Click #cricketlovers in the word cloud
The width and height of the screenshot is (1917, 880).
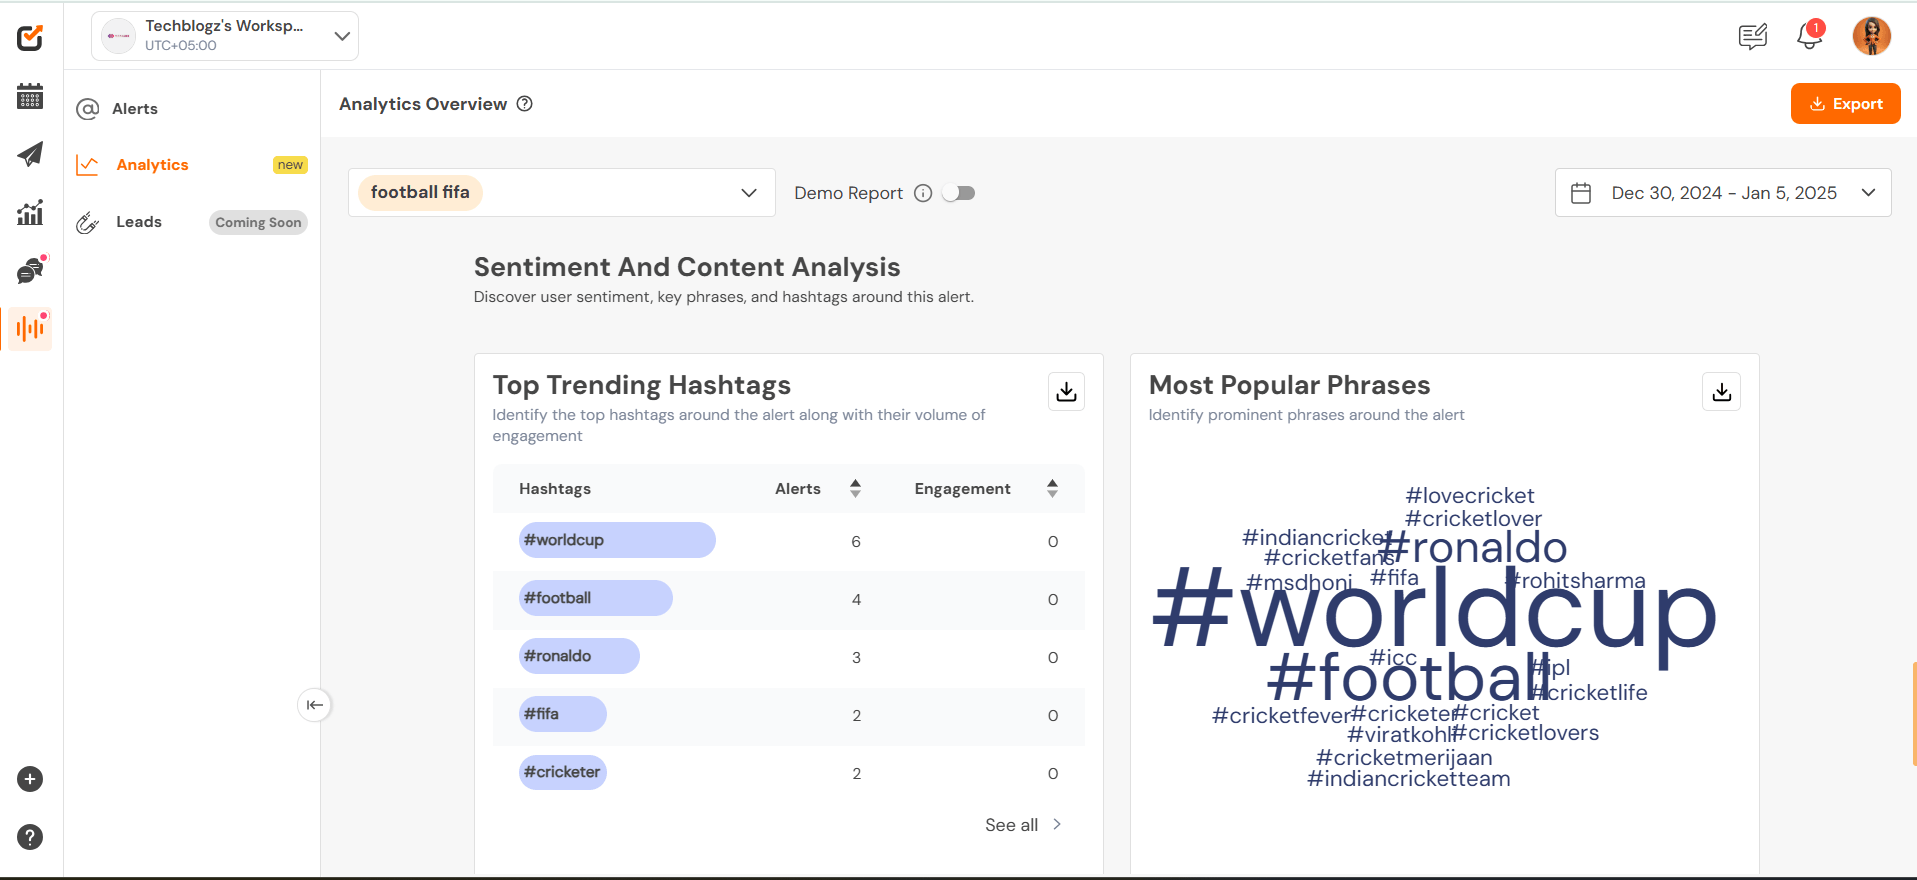tap(1526, 733)
